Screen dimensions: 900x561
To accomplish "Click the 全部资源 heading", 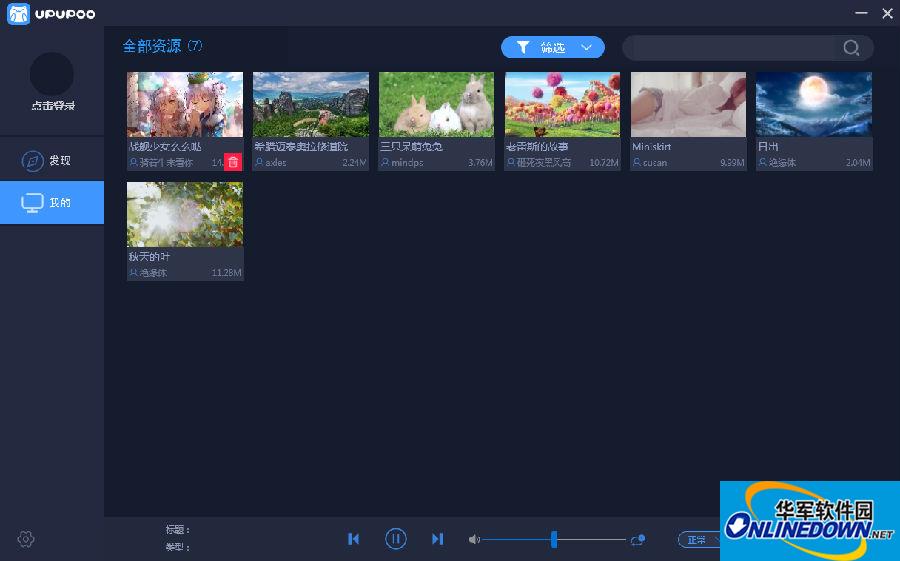I will (152, 46).
